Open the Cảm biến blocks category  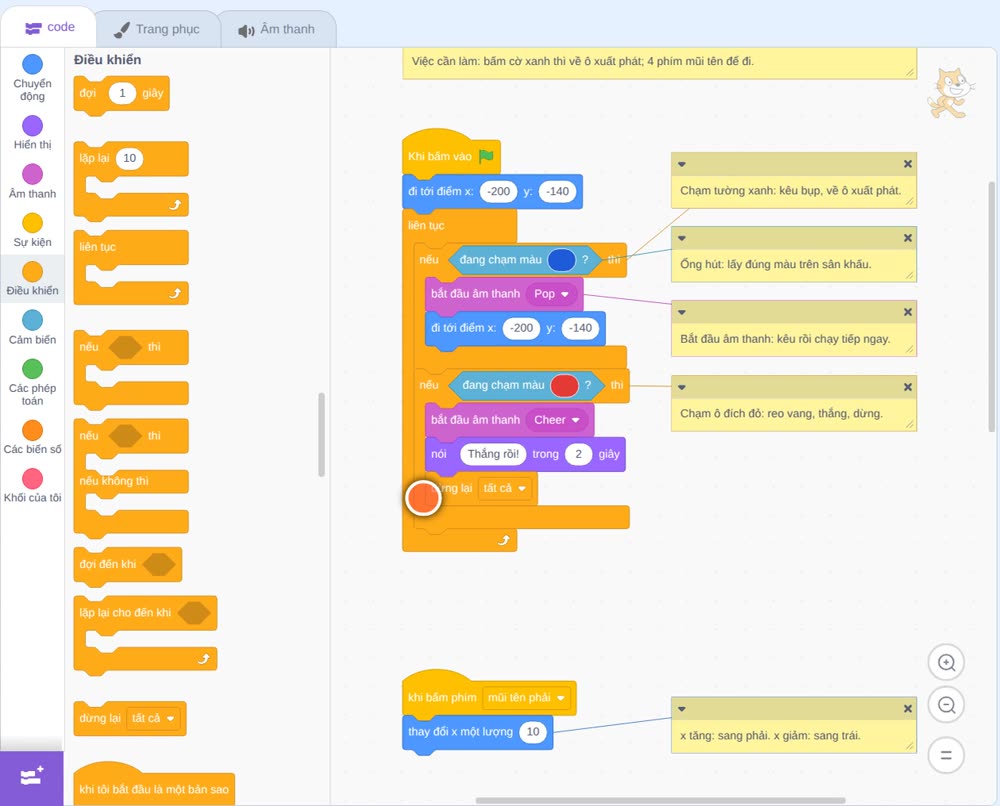(x=33, y=327)
